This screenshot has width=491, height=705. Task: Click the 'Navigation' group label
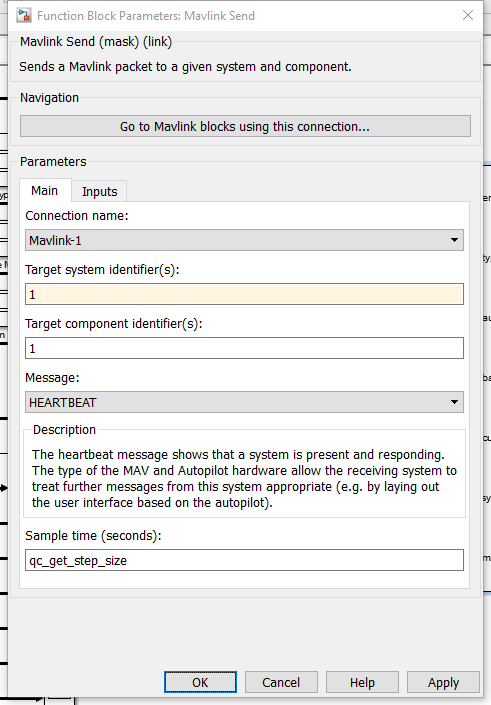click(49, 98)
